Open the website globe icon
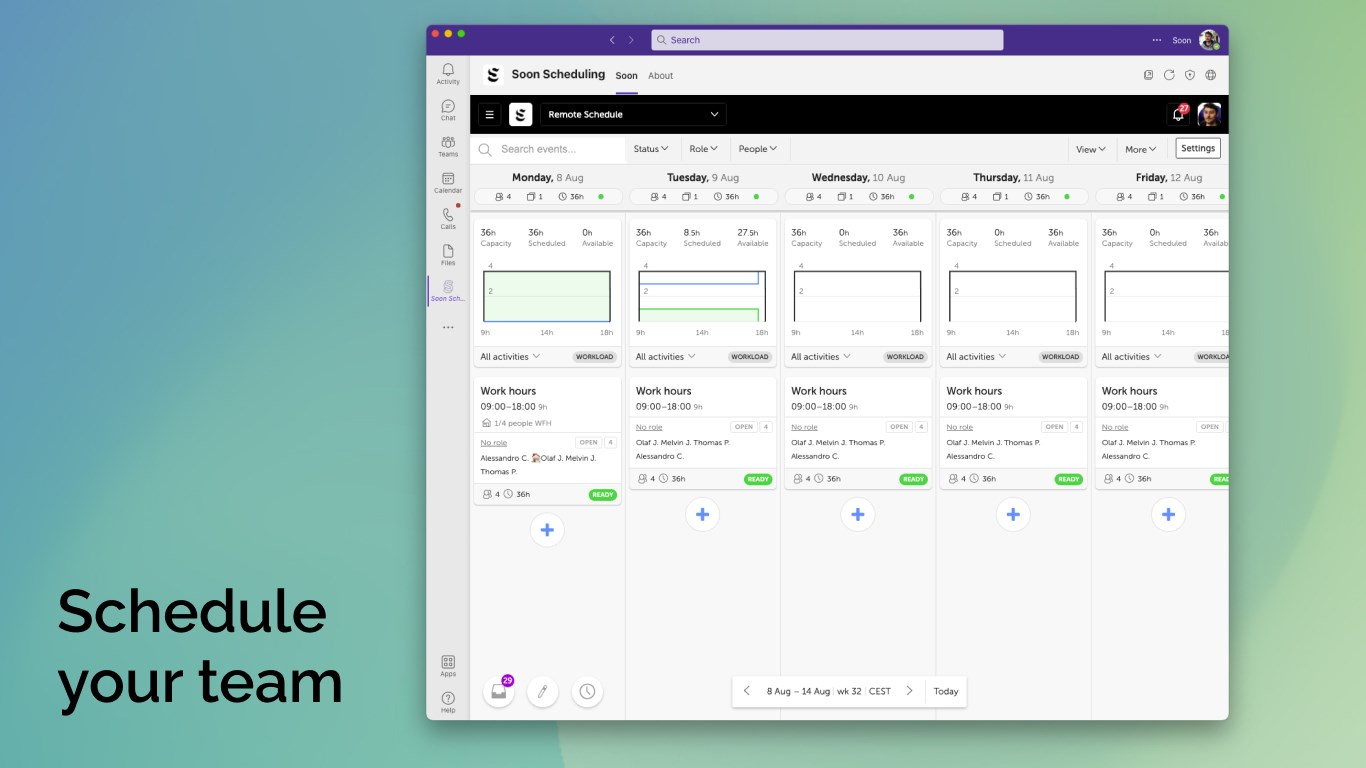Viewport: 1366px width, 768px height. [1210, 75]
